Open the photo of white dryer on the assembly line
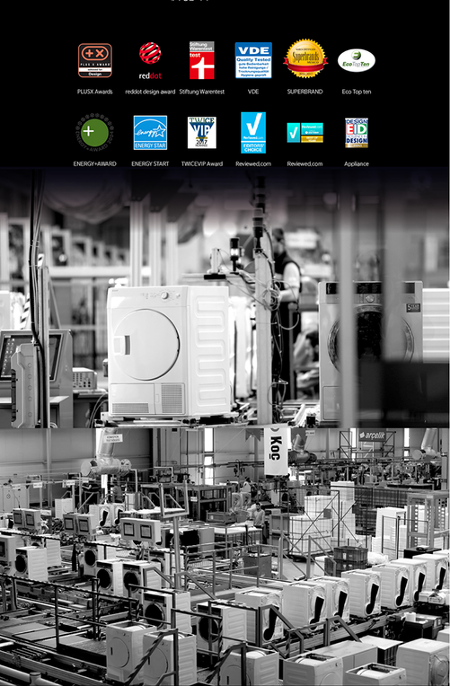 click(225, 298)
